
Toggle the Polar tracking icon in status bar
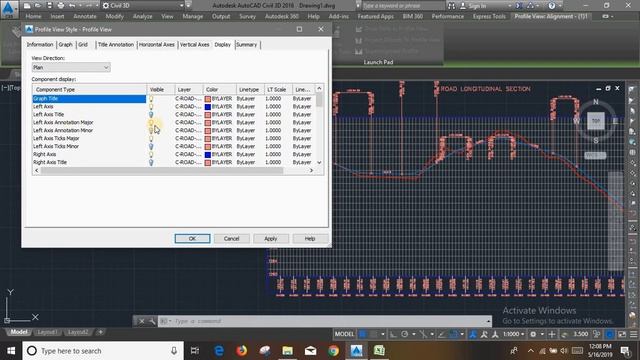coord(404,334)
